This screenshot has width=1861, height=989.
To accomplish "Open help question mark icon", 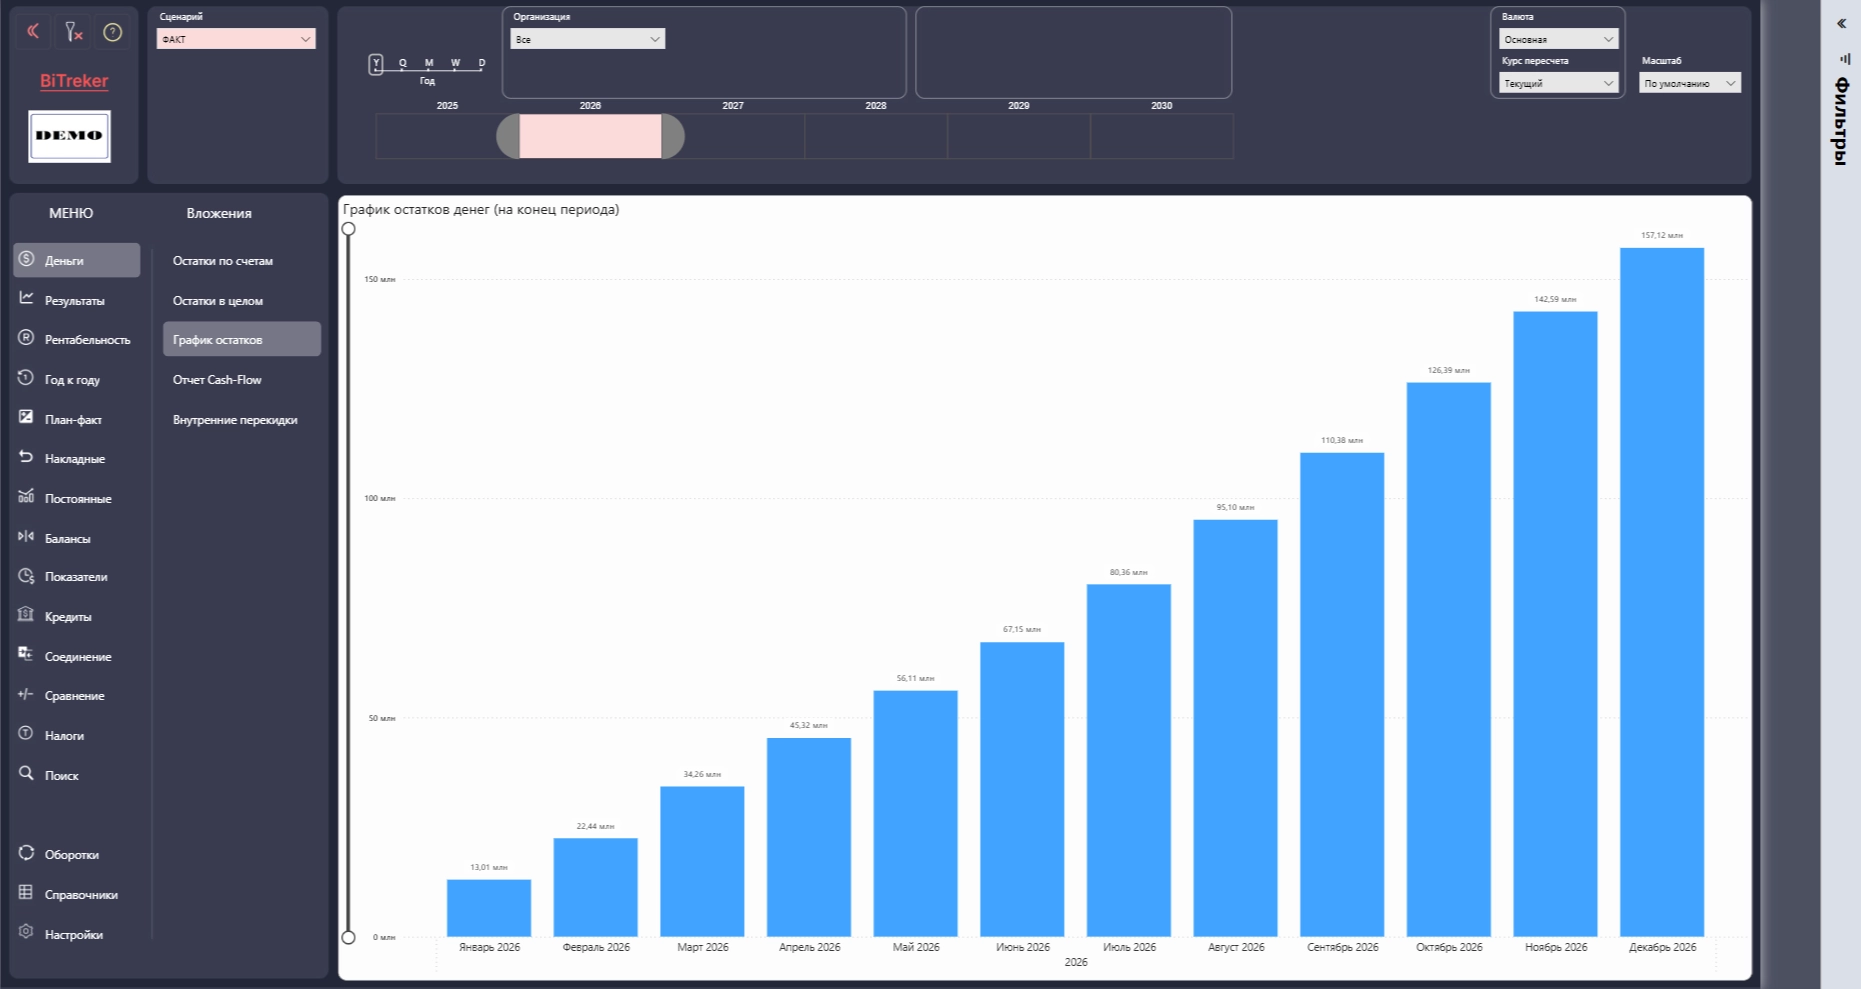I will click(113, 32).
